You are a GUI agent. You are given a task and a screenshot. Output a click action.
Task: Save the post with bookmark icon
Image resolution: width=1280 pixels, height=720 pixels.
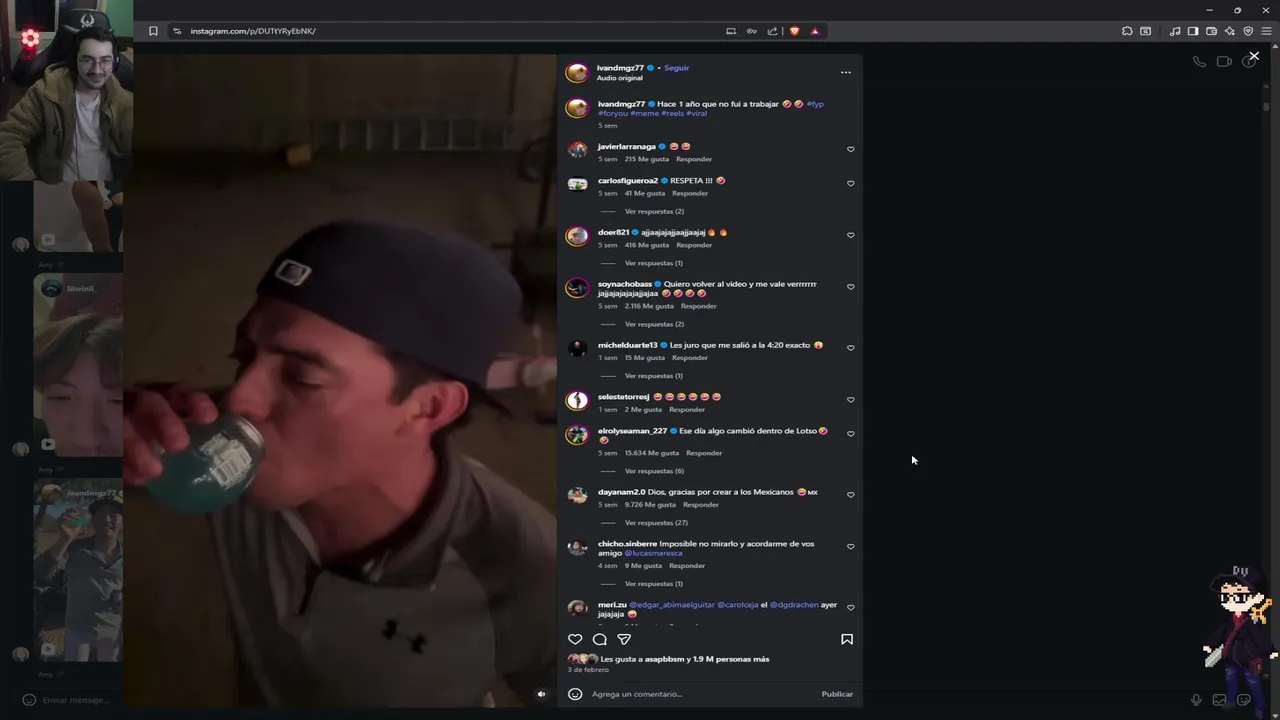tap(847, 639)
